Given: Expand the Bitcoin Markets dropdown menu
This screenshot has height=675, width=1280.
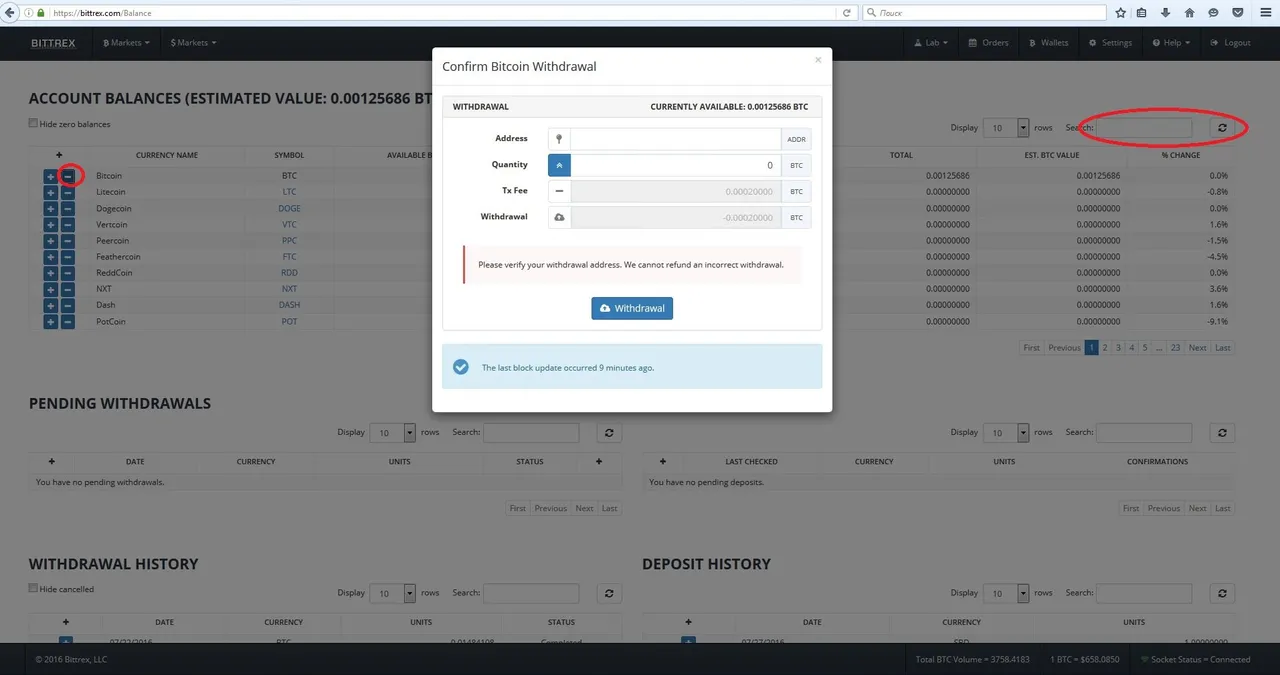Looking at the screenshot, I should 126,43.
